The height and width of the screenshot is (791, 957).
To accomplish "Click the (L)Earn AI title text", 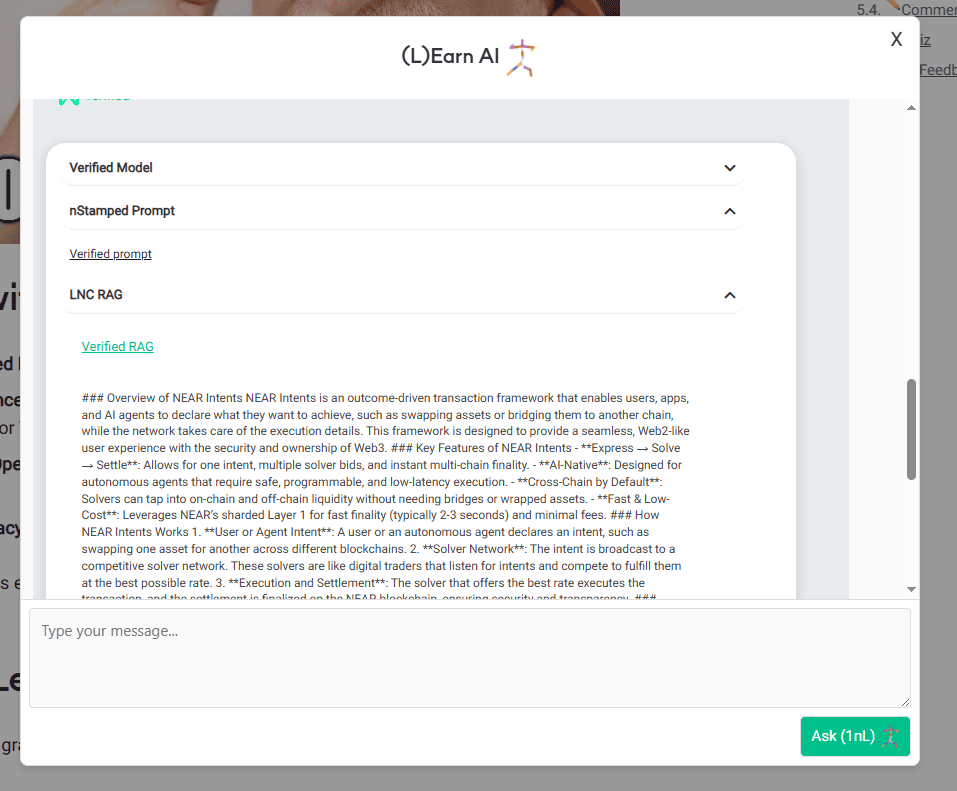I will (x=449, y=57).
